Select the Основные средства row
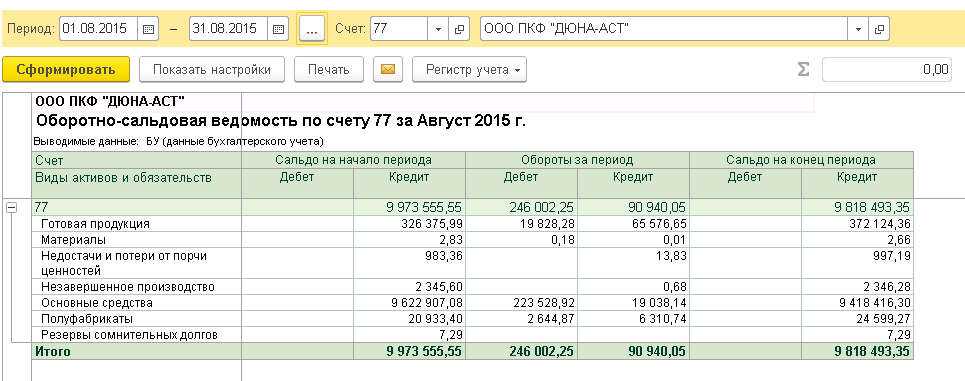965x381 pixels. (x=473, y=303)
